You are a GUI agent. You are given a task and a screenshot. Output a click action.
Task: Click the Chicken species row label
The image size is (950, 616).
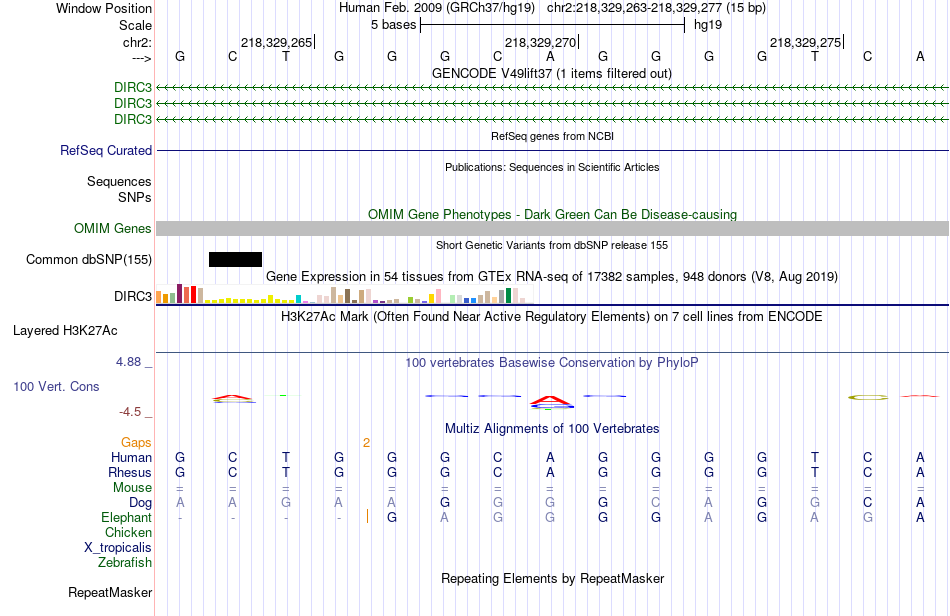pos(128,532)
